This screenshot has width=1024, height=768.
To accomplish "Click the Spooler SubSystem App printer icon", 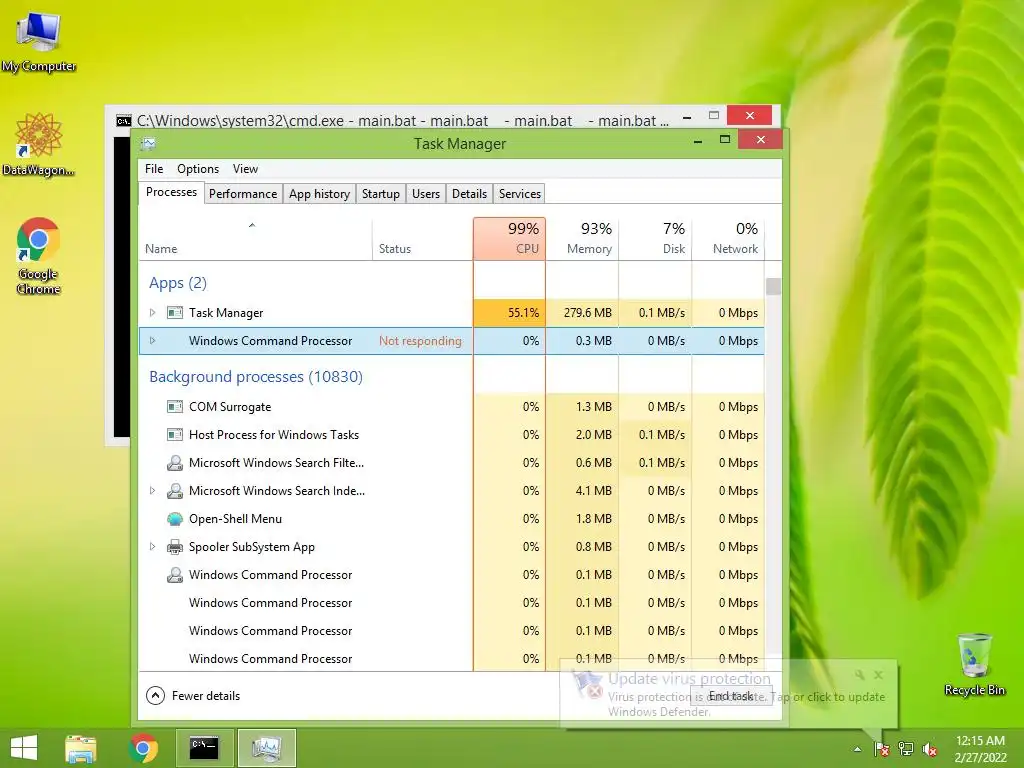I will pyautogui.click(x=174, y=547).
